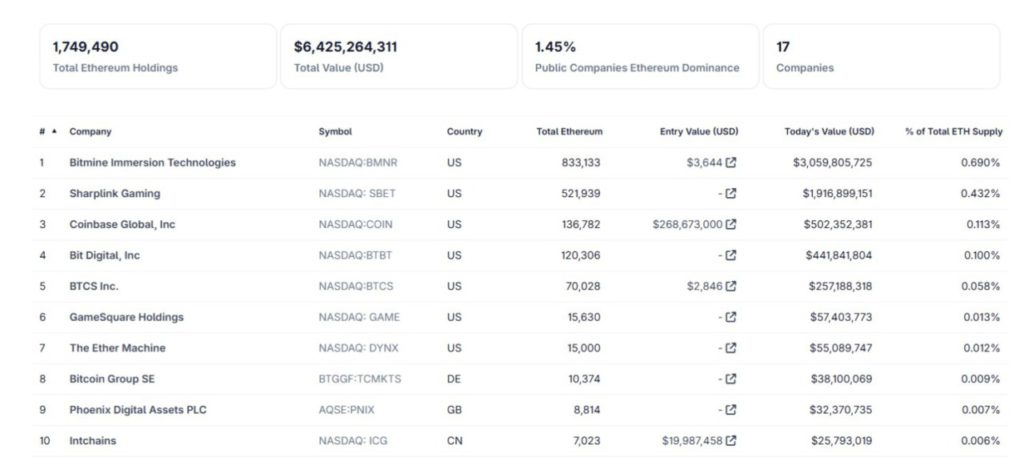Open external link icon in GameSquare Holdings row
Image resolution: width=1024 pixels, height=474 pixels.
pos(731,317)
